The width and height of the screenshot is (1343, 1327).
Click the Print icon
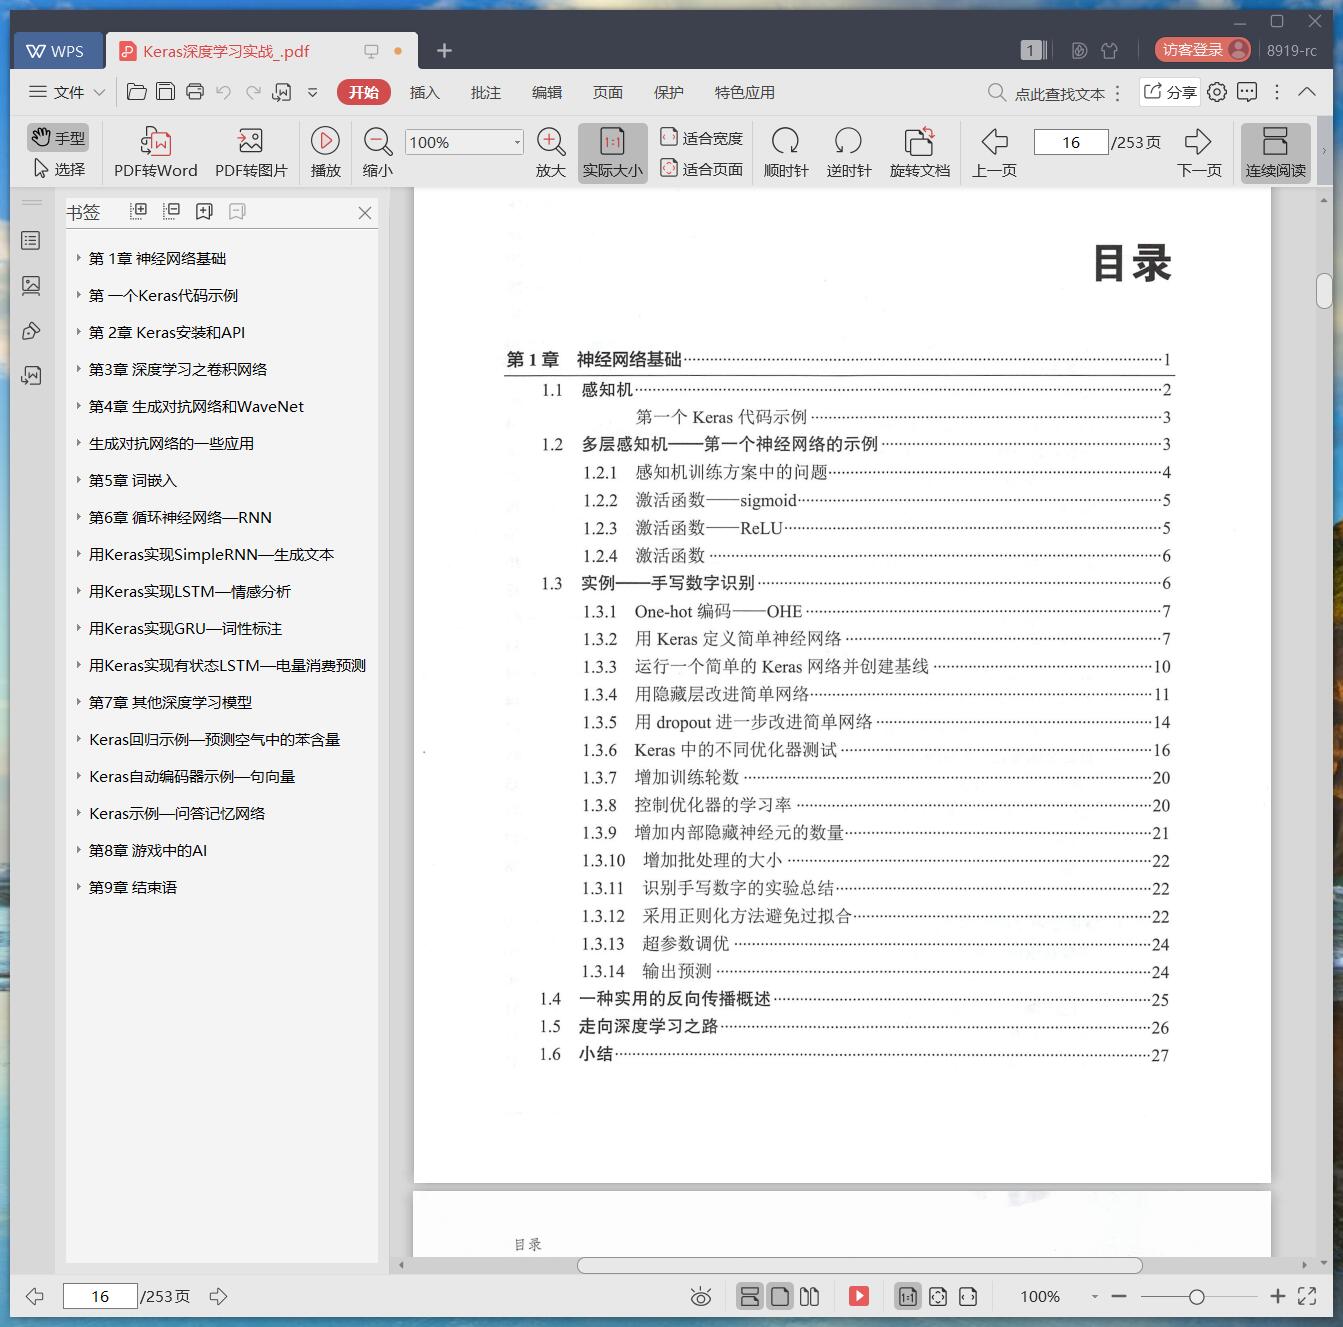195,92
